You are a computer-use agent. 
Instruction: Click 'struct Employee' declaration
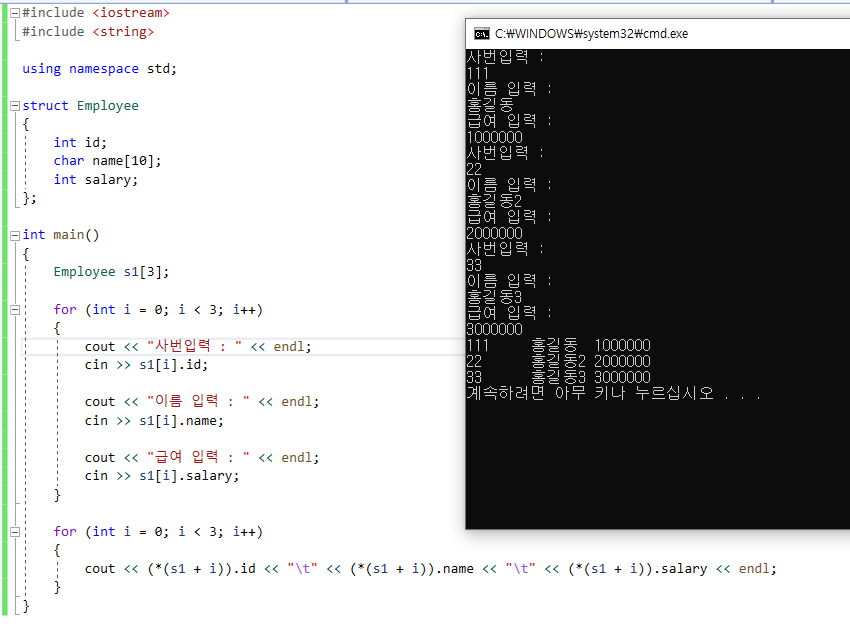(x=80, y=105)
